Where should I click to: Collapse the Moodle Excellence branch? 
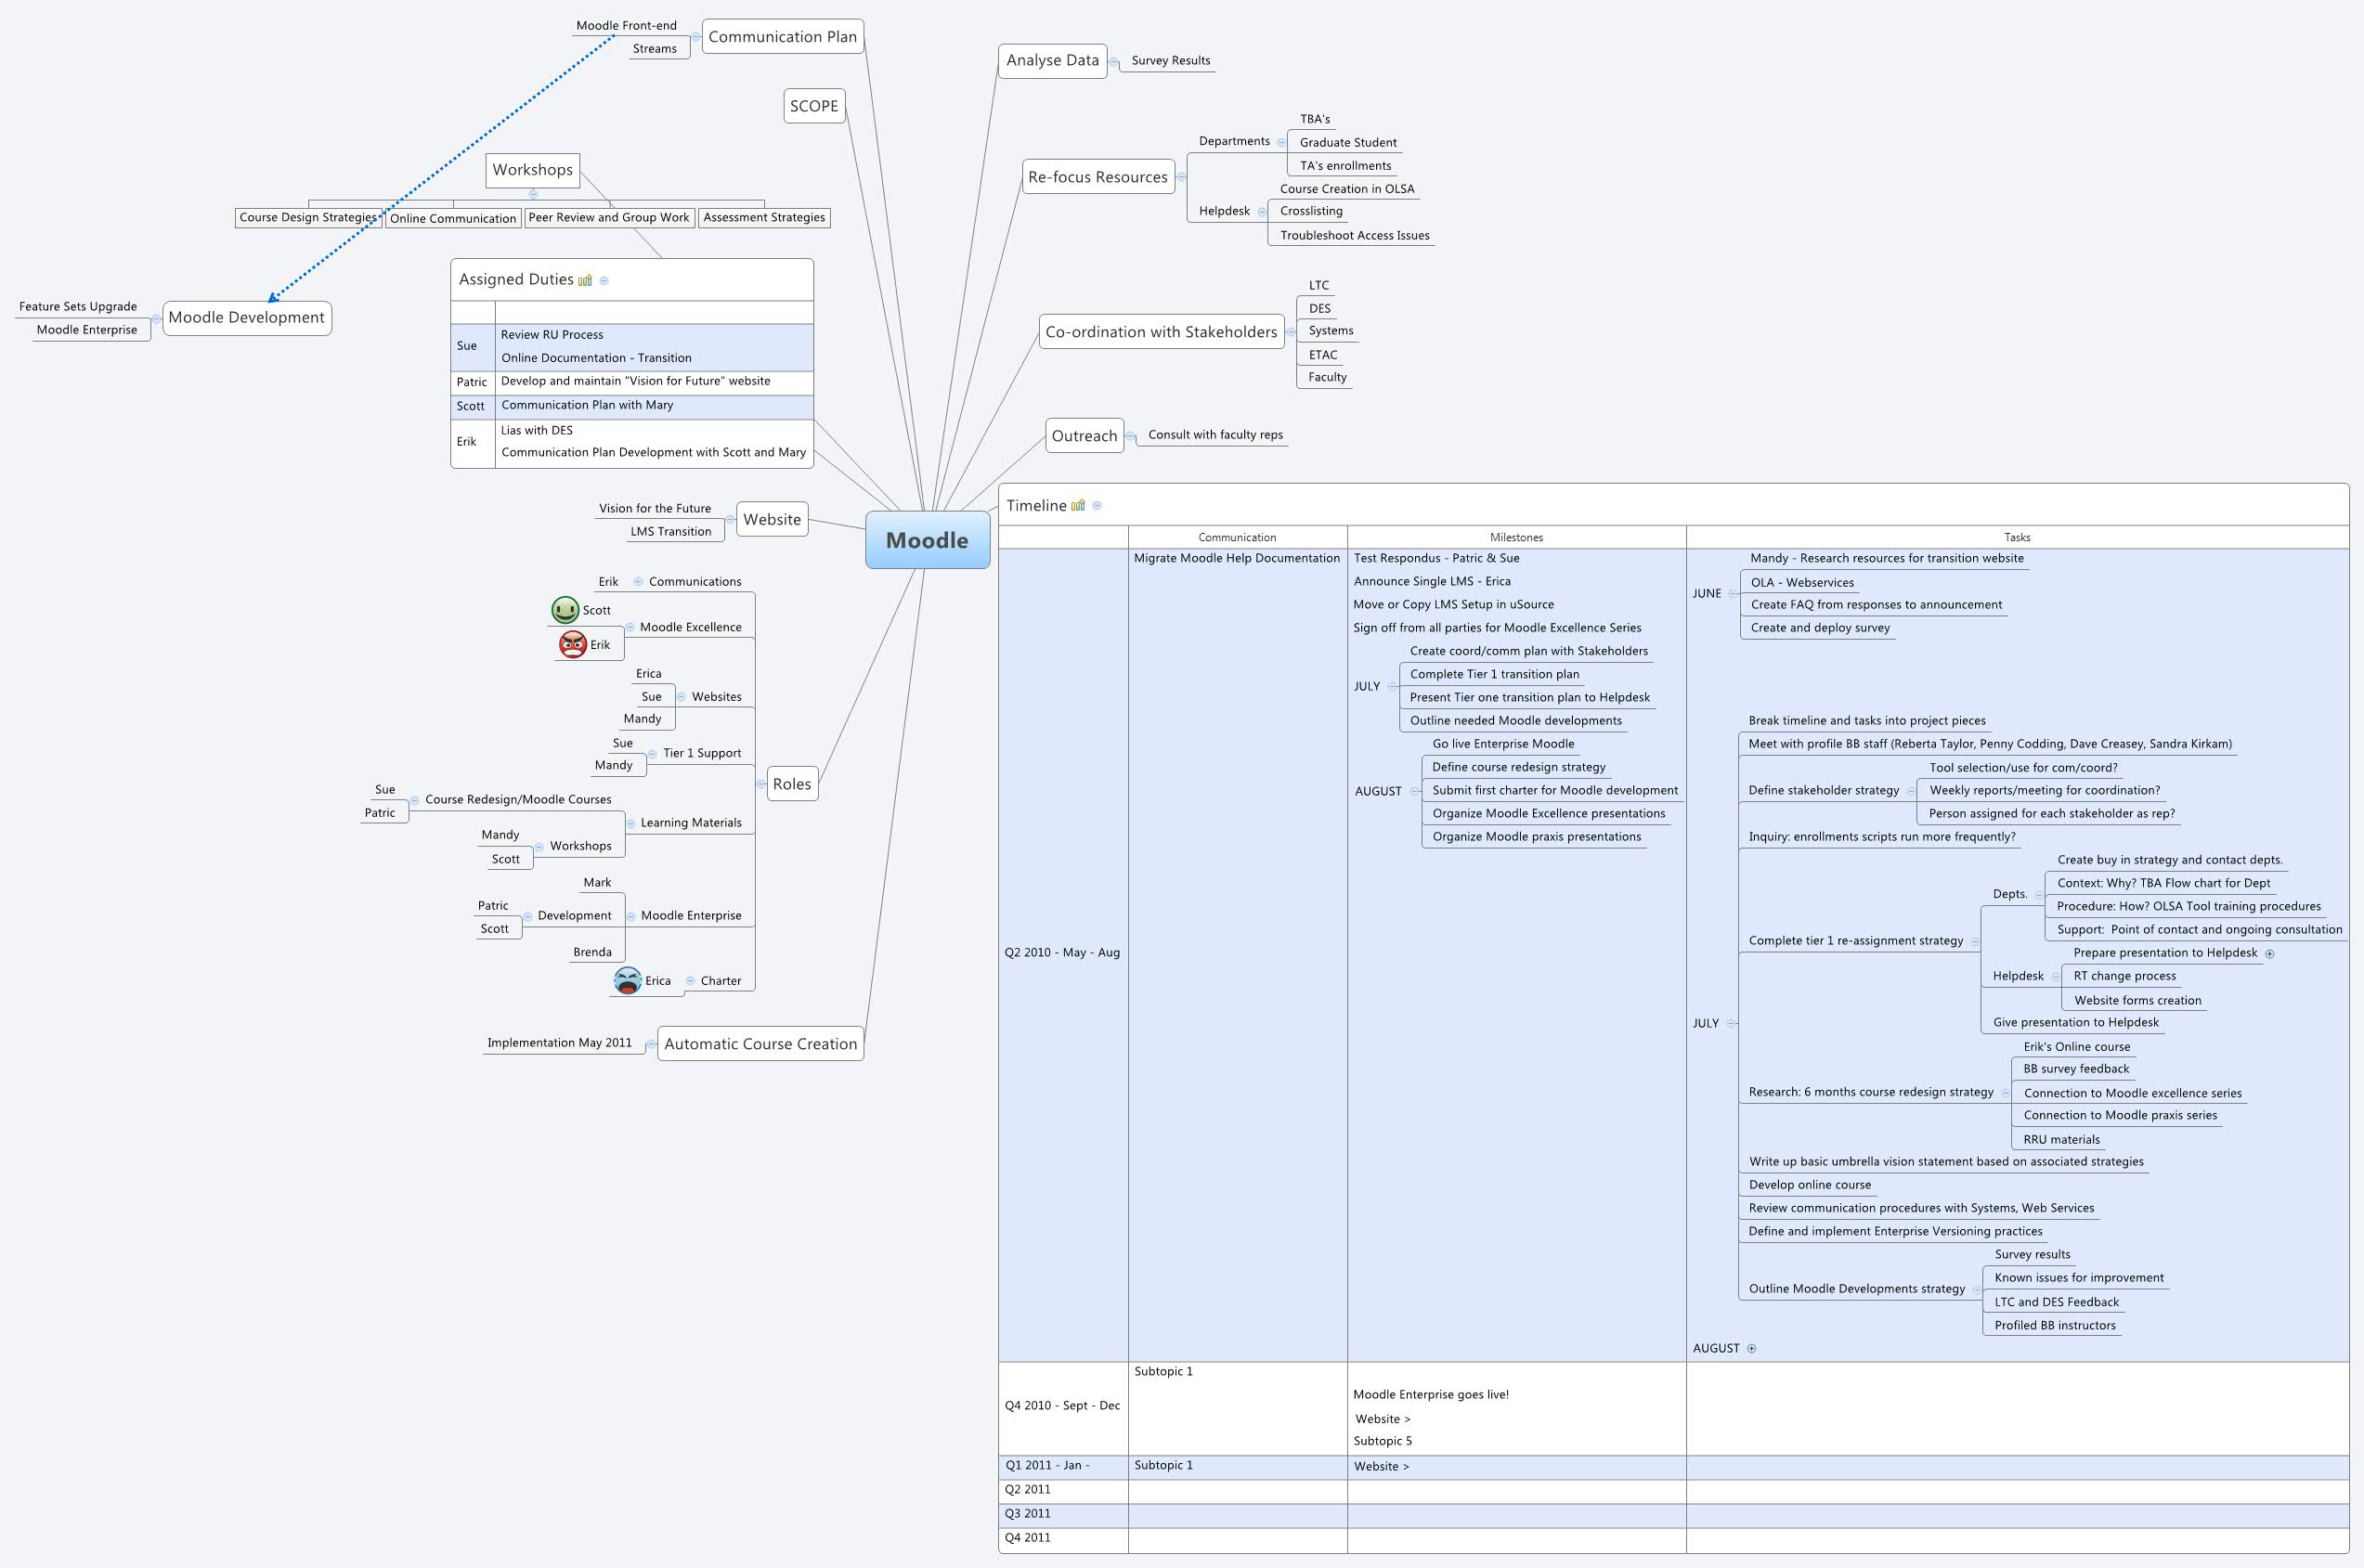pos(631,628)
